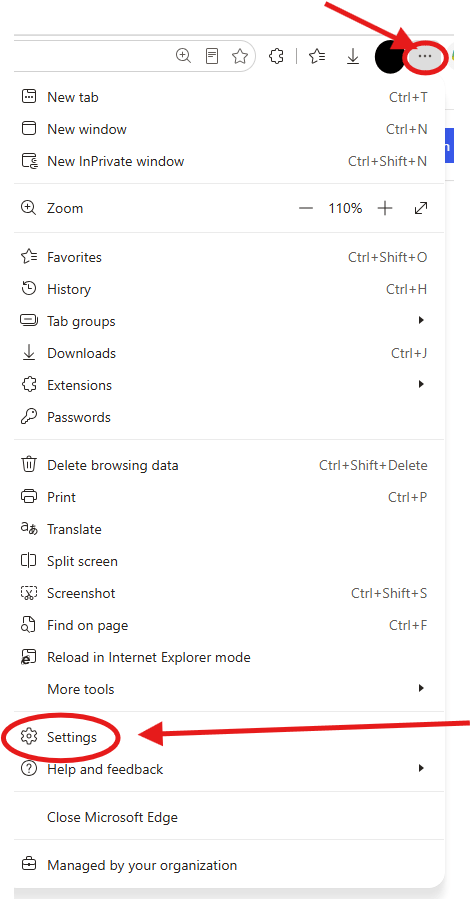Viewport: 470px width, 899px height.
Task: Open the Favorites list toolbar icon
Action: [317, 56]
